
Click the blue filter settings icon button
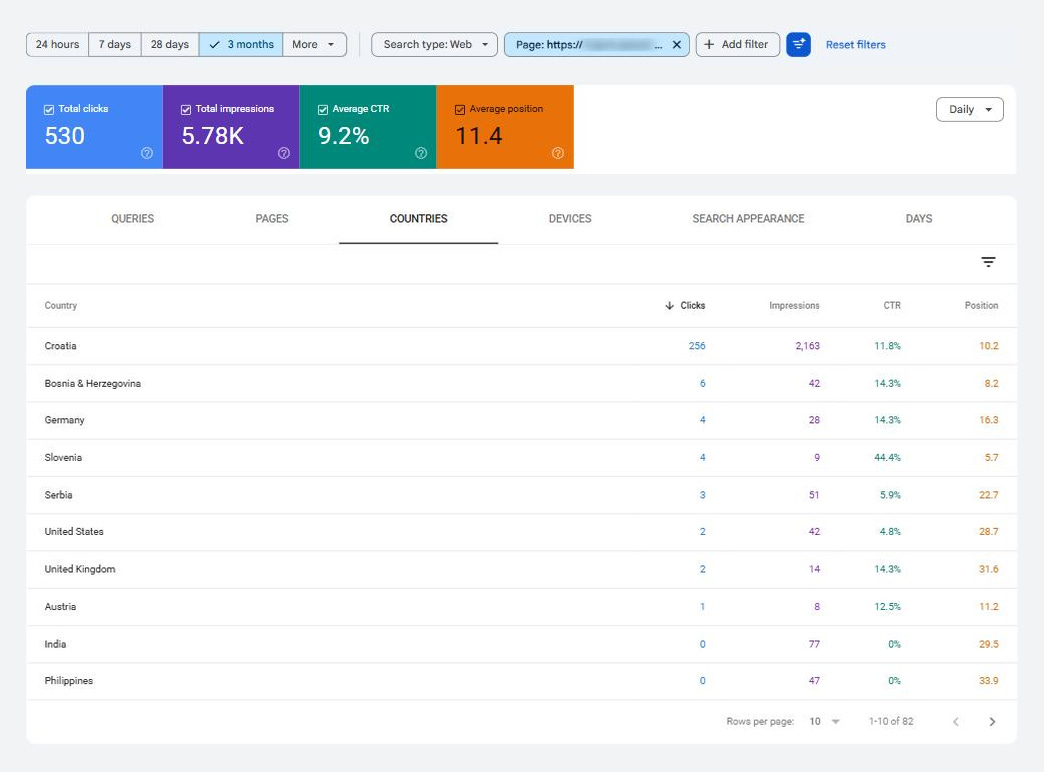pos(798,45)
